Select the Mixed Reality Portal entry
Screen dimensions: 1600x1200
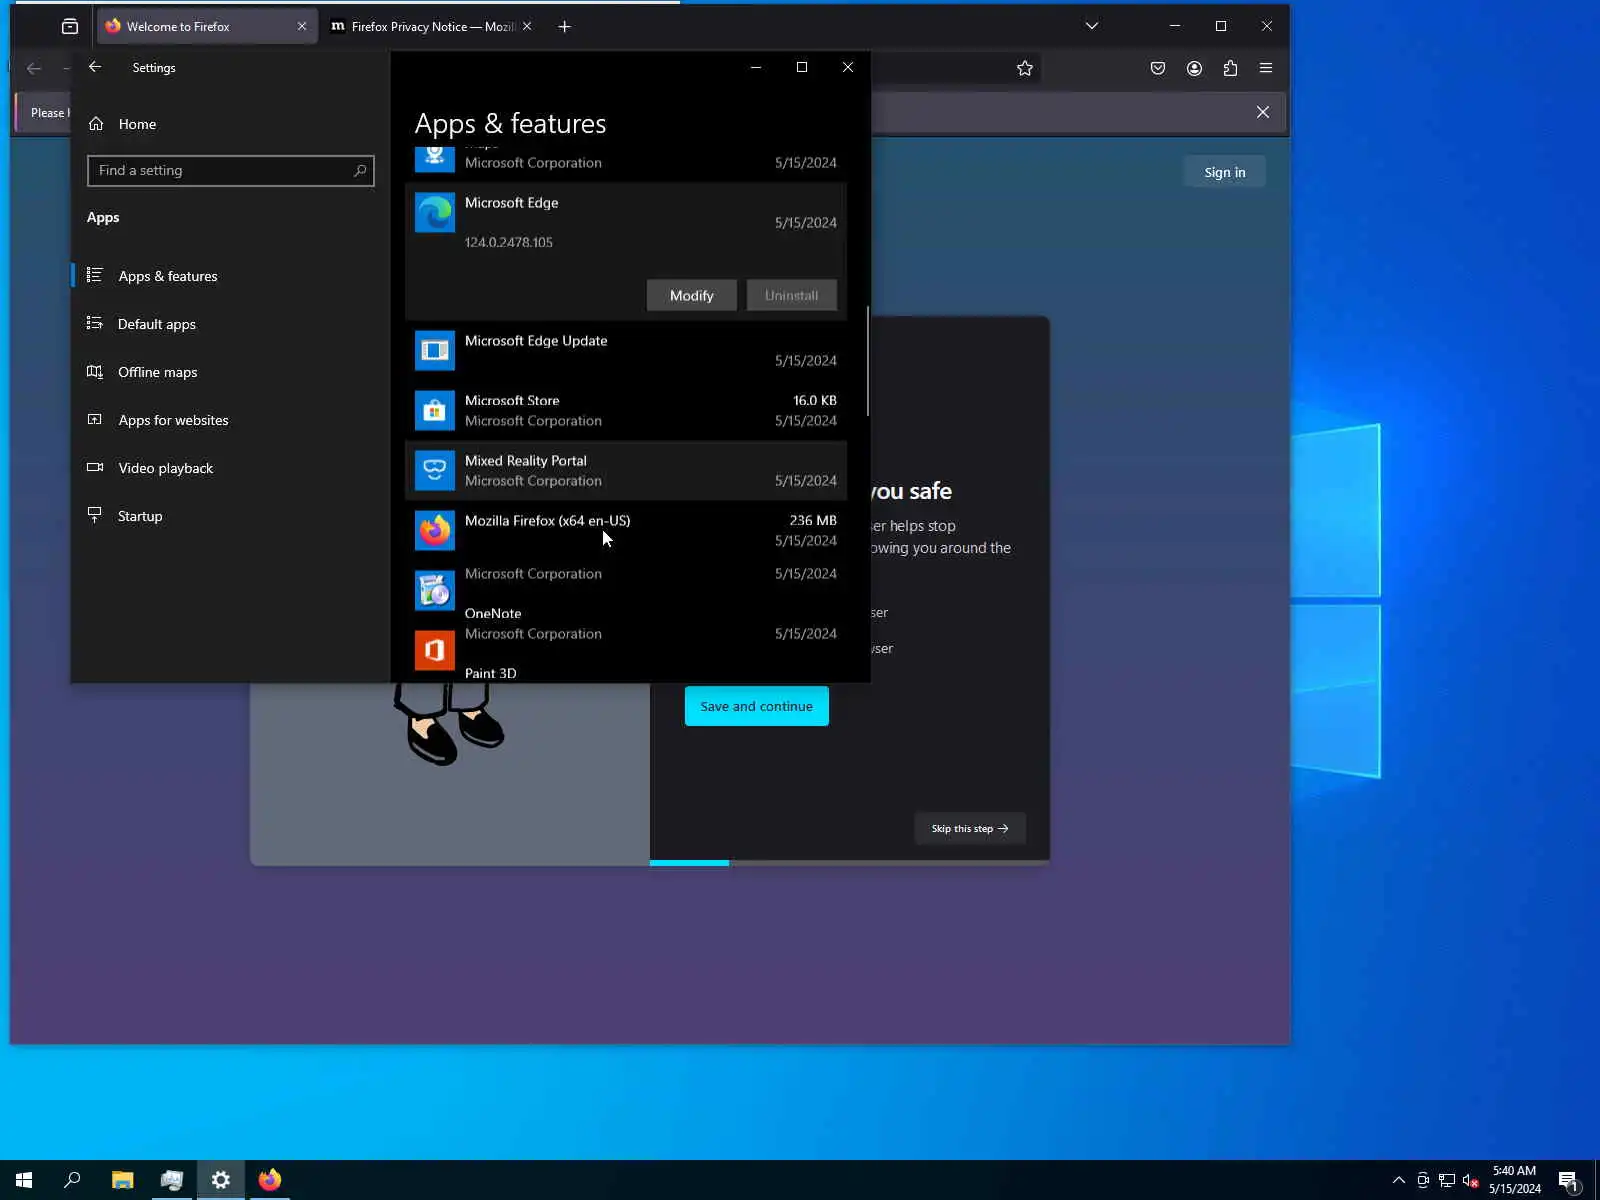coord(626,471)
